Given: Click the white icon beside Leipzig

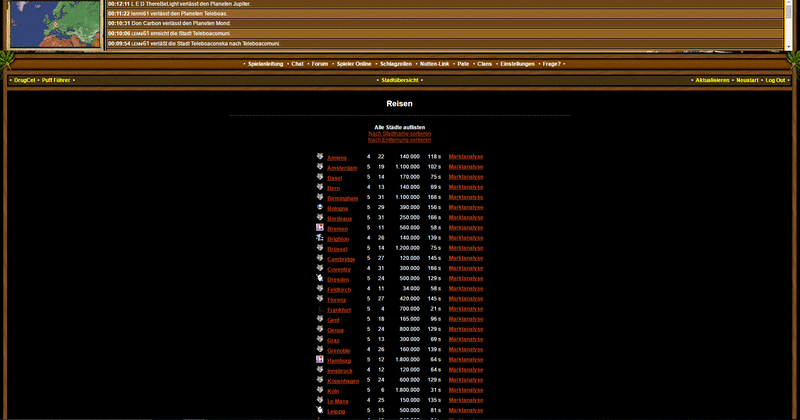Looking at the screenshot, I should [x=320, y=410].
